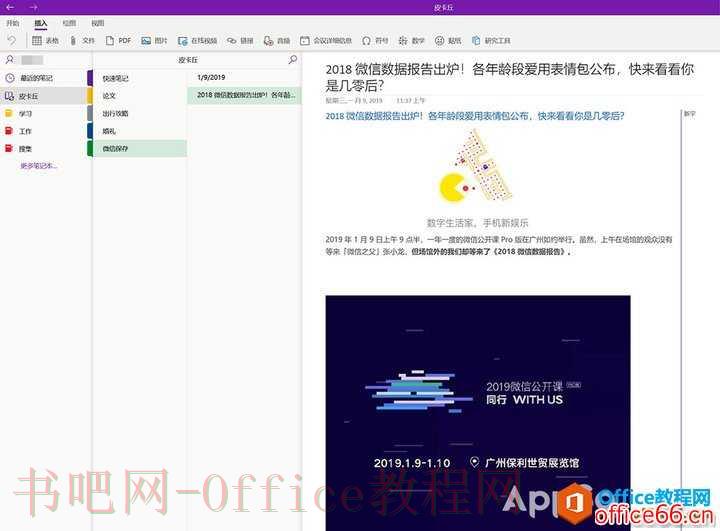The width and height of the screenshot is (720, 531).
Task: Click the Undo icon
Action: pos(11,40)
